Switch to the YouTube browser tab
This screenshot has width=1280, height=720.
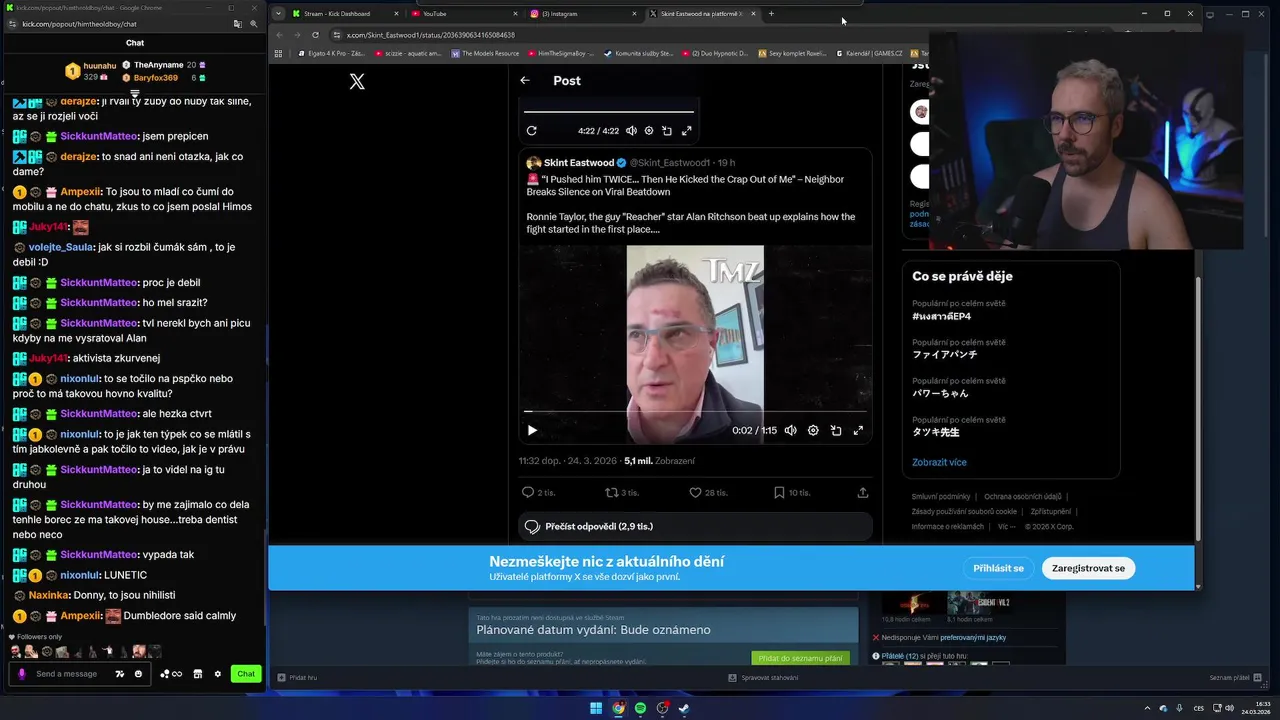point(464,14)
